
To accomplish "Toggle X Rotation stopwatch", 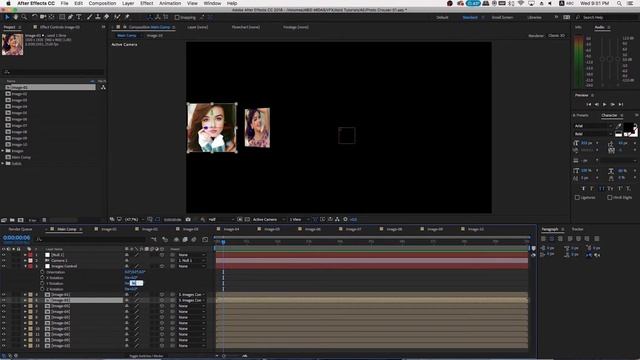I will click(x=42, y=278).
